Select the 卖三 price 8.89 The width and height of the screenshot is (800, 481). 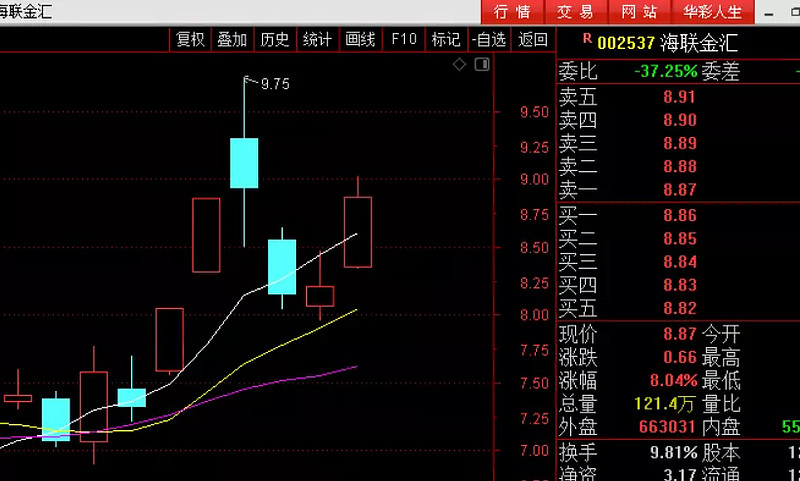[x=680, y=143]
